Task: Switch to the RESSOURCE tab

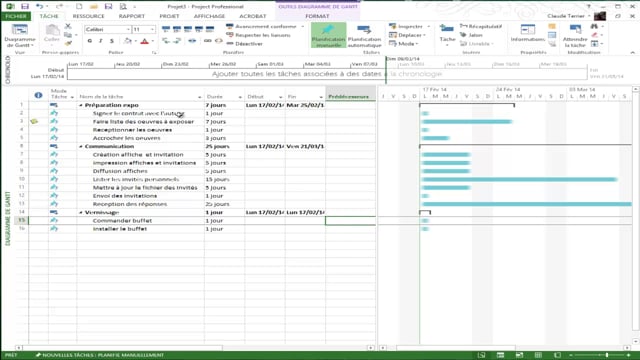Action: [89, 16]
